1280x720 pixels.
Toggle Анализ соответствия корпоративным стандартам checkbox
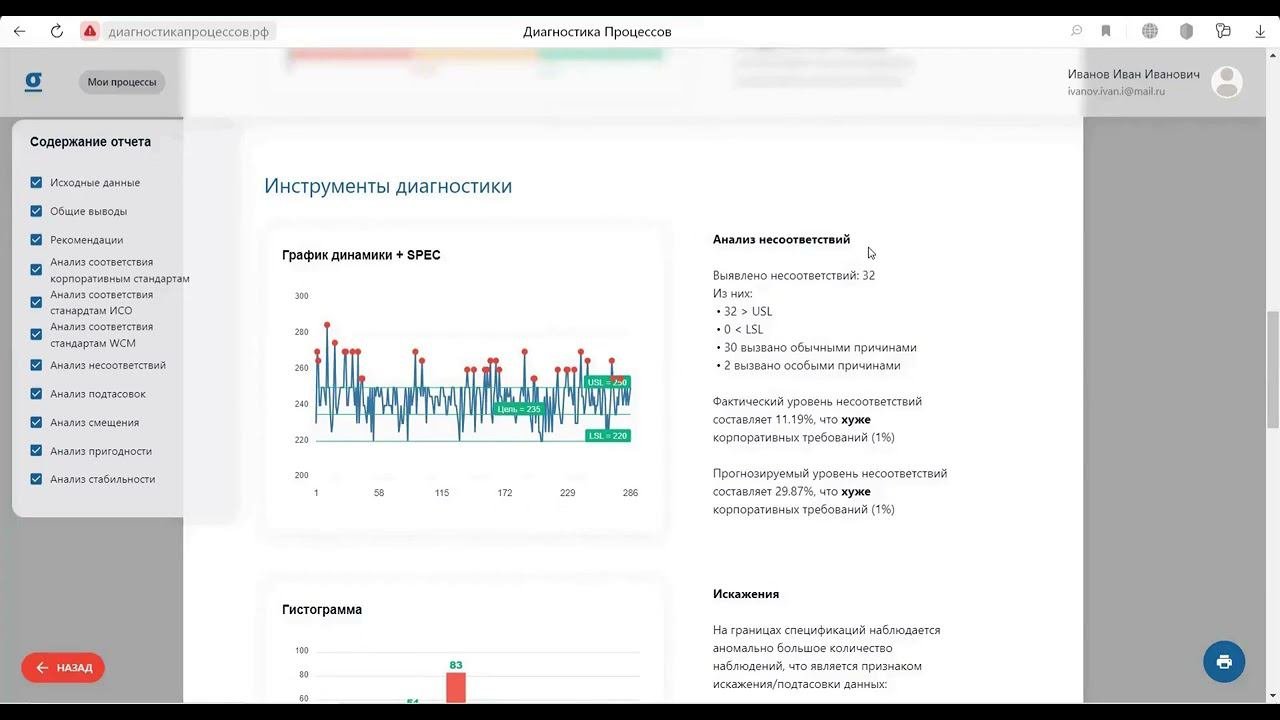click(36, 270)
